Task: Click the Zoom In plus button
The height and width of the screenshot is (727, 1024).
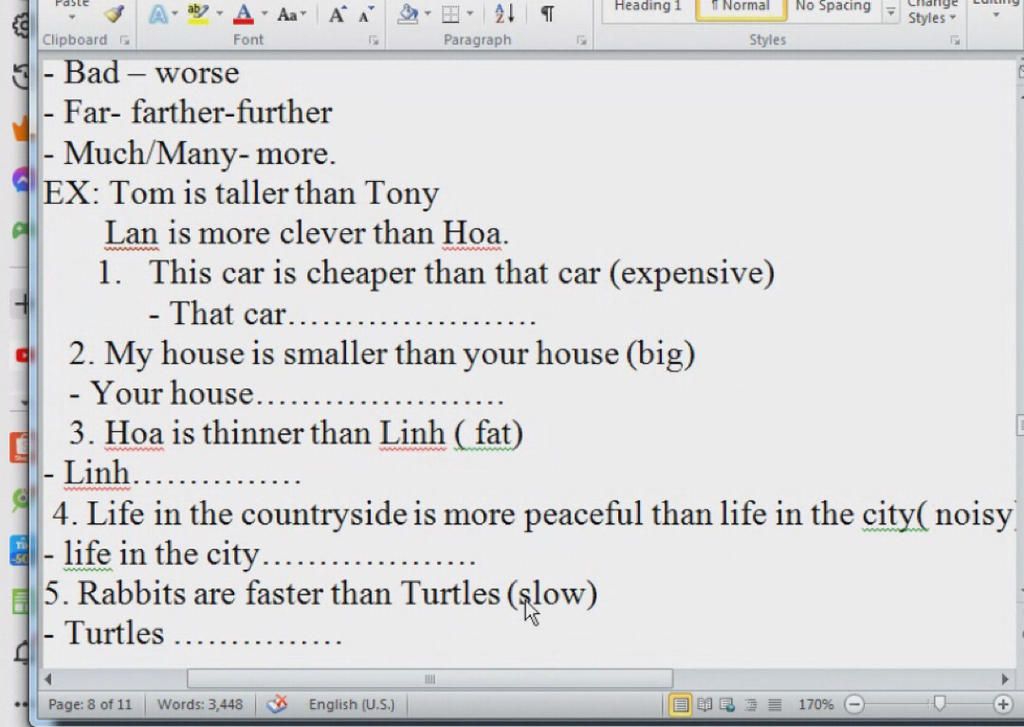Action: point(1002,704)
